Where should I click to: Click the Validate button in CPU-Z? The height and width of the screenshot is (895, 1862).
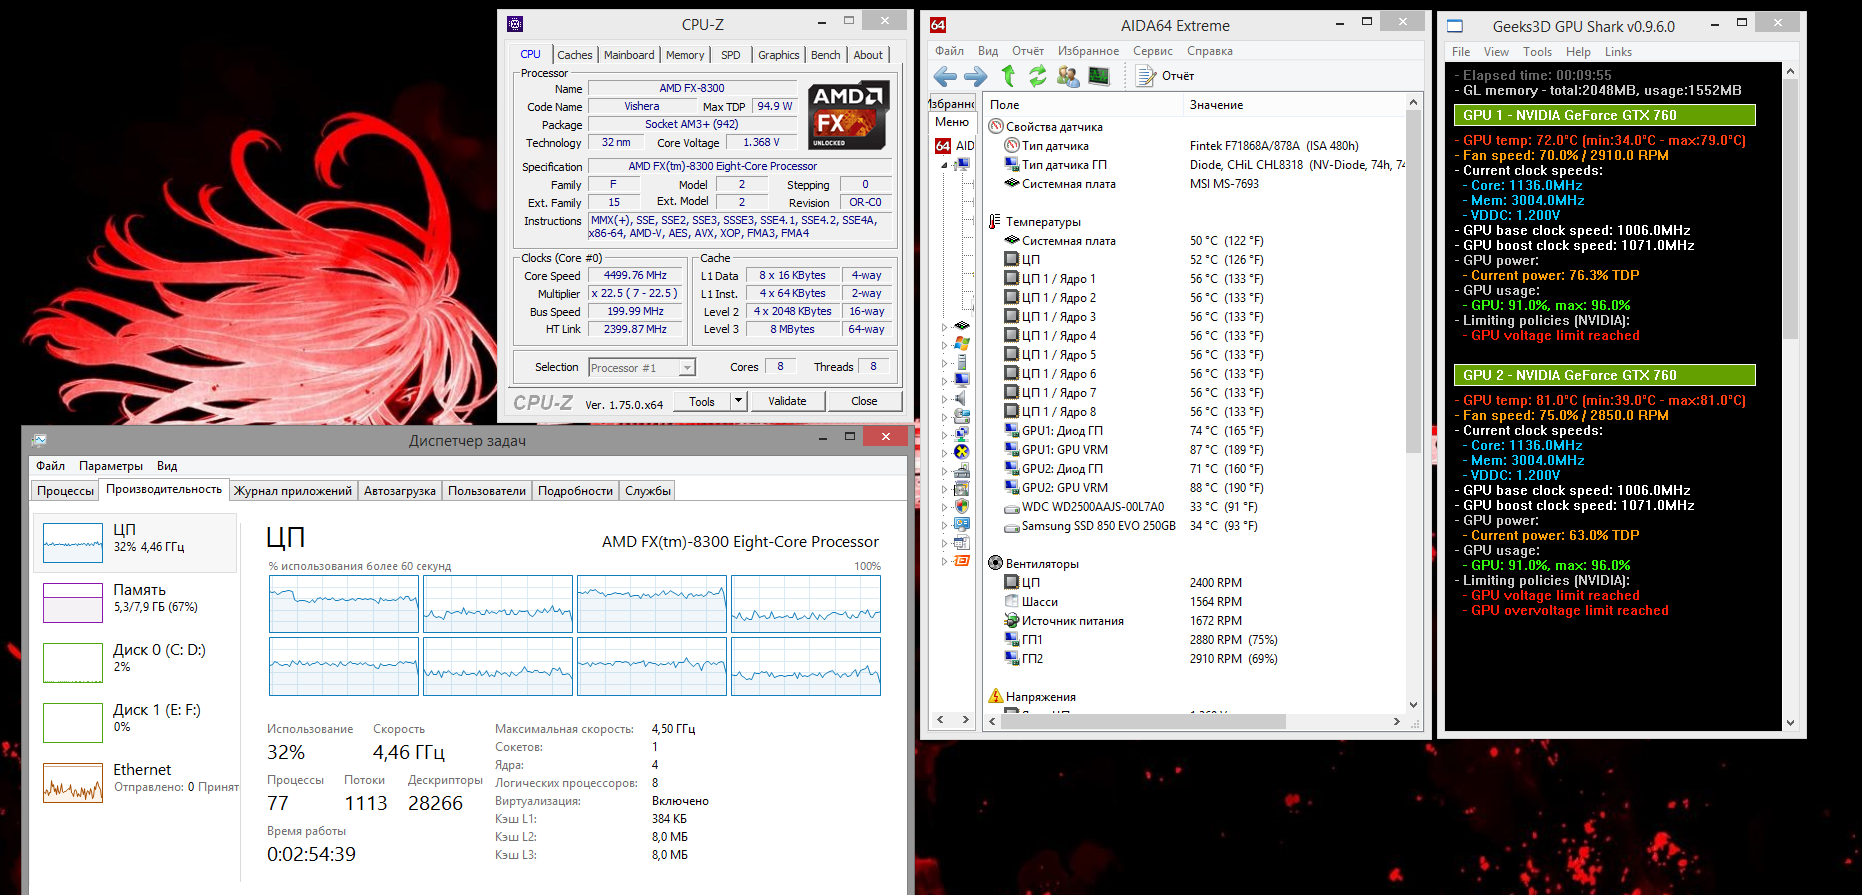[787, 401]
